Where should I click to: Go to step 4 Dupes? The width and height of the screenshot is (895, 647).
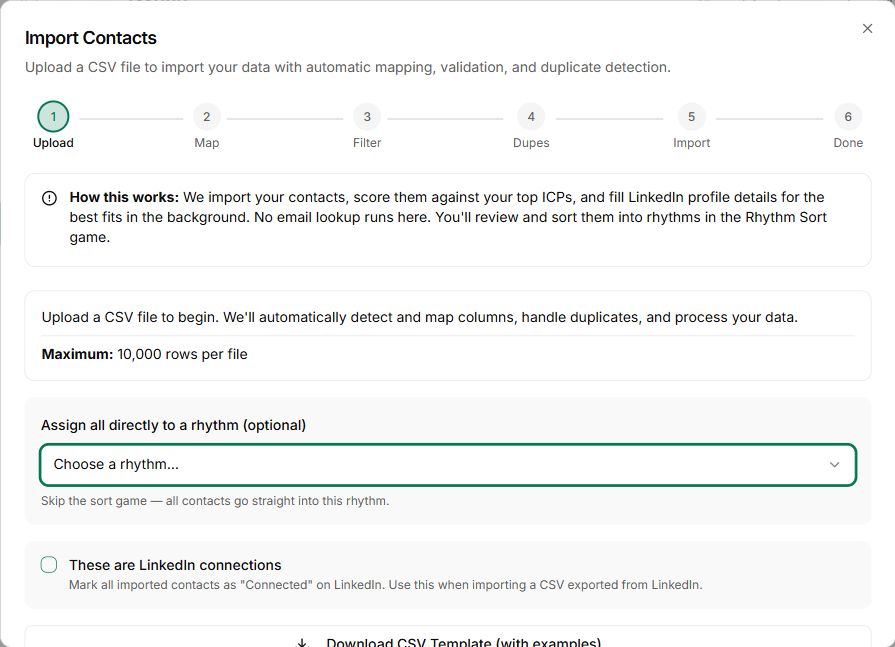coord(531,117)
